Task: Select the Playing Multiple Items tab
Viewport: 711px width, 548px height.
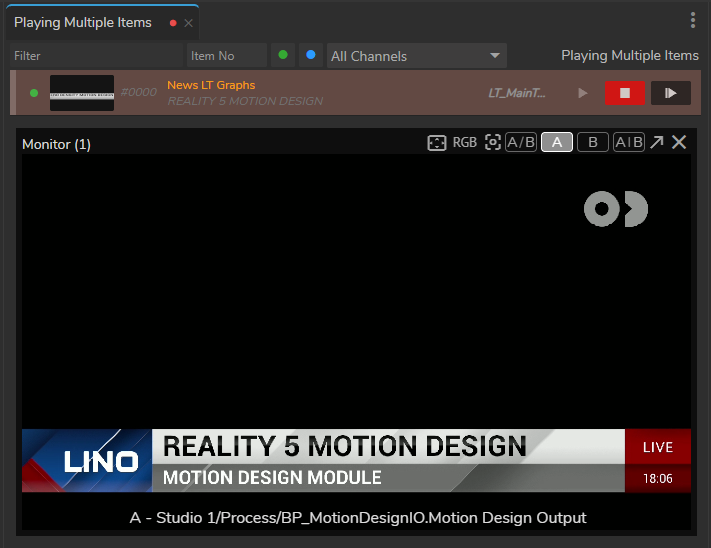Action: click(84, 22)
